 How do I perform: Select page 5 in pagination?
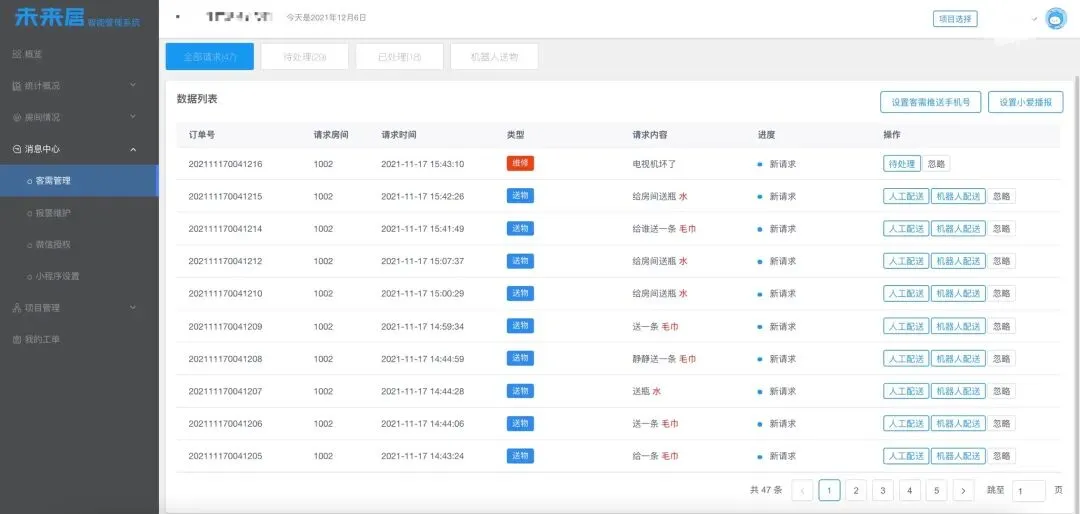(936, 491)
